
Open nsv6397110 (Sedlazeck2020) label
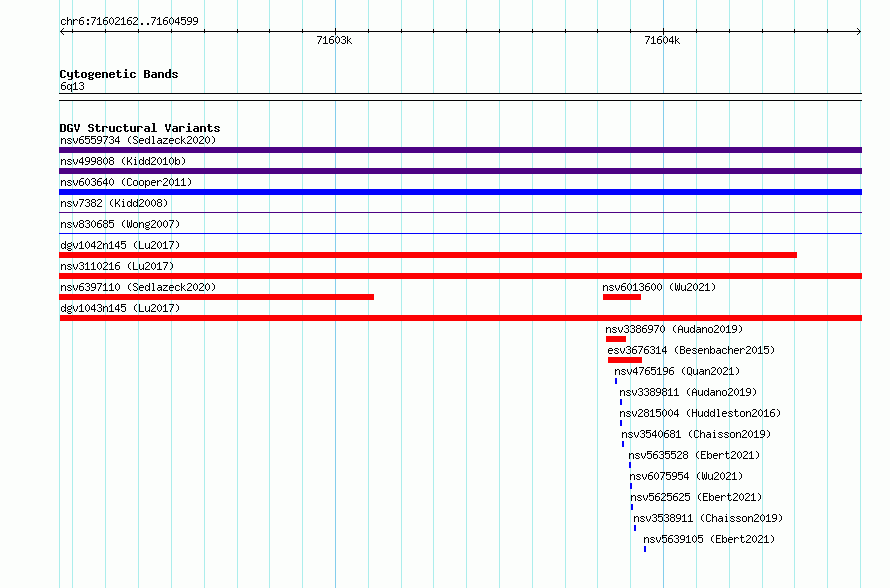pyautogui.click(x=138, y=287)
